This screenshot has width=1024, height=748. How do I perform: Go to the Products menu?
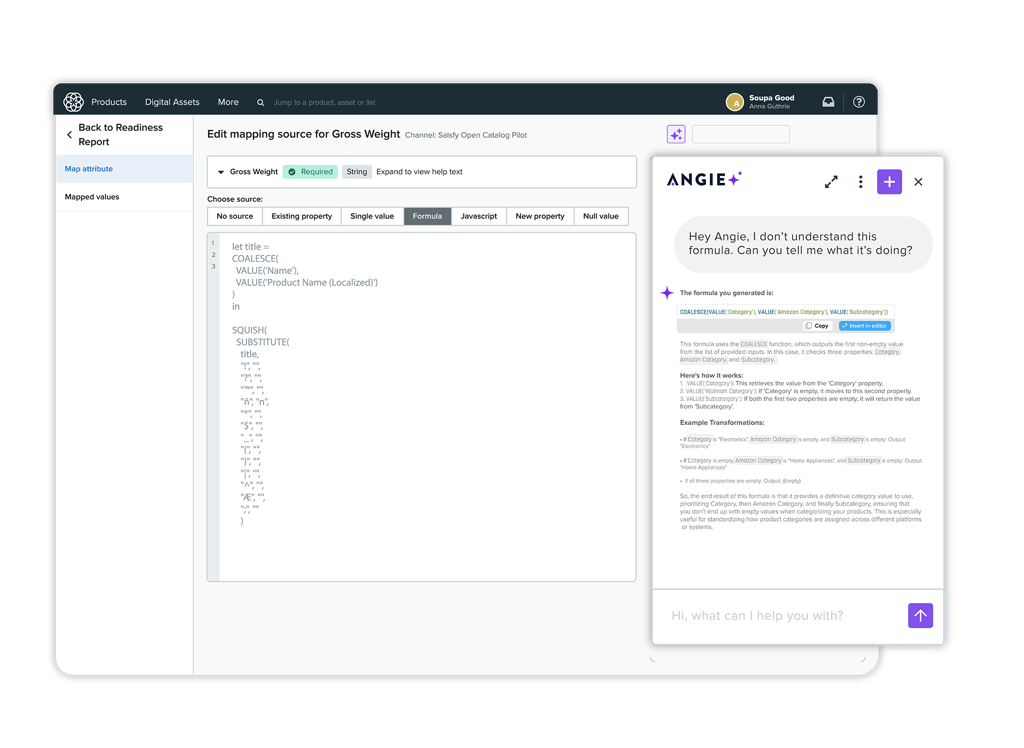click(109, 102)
